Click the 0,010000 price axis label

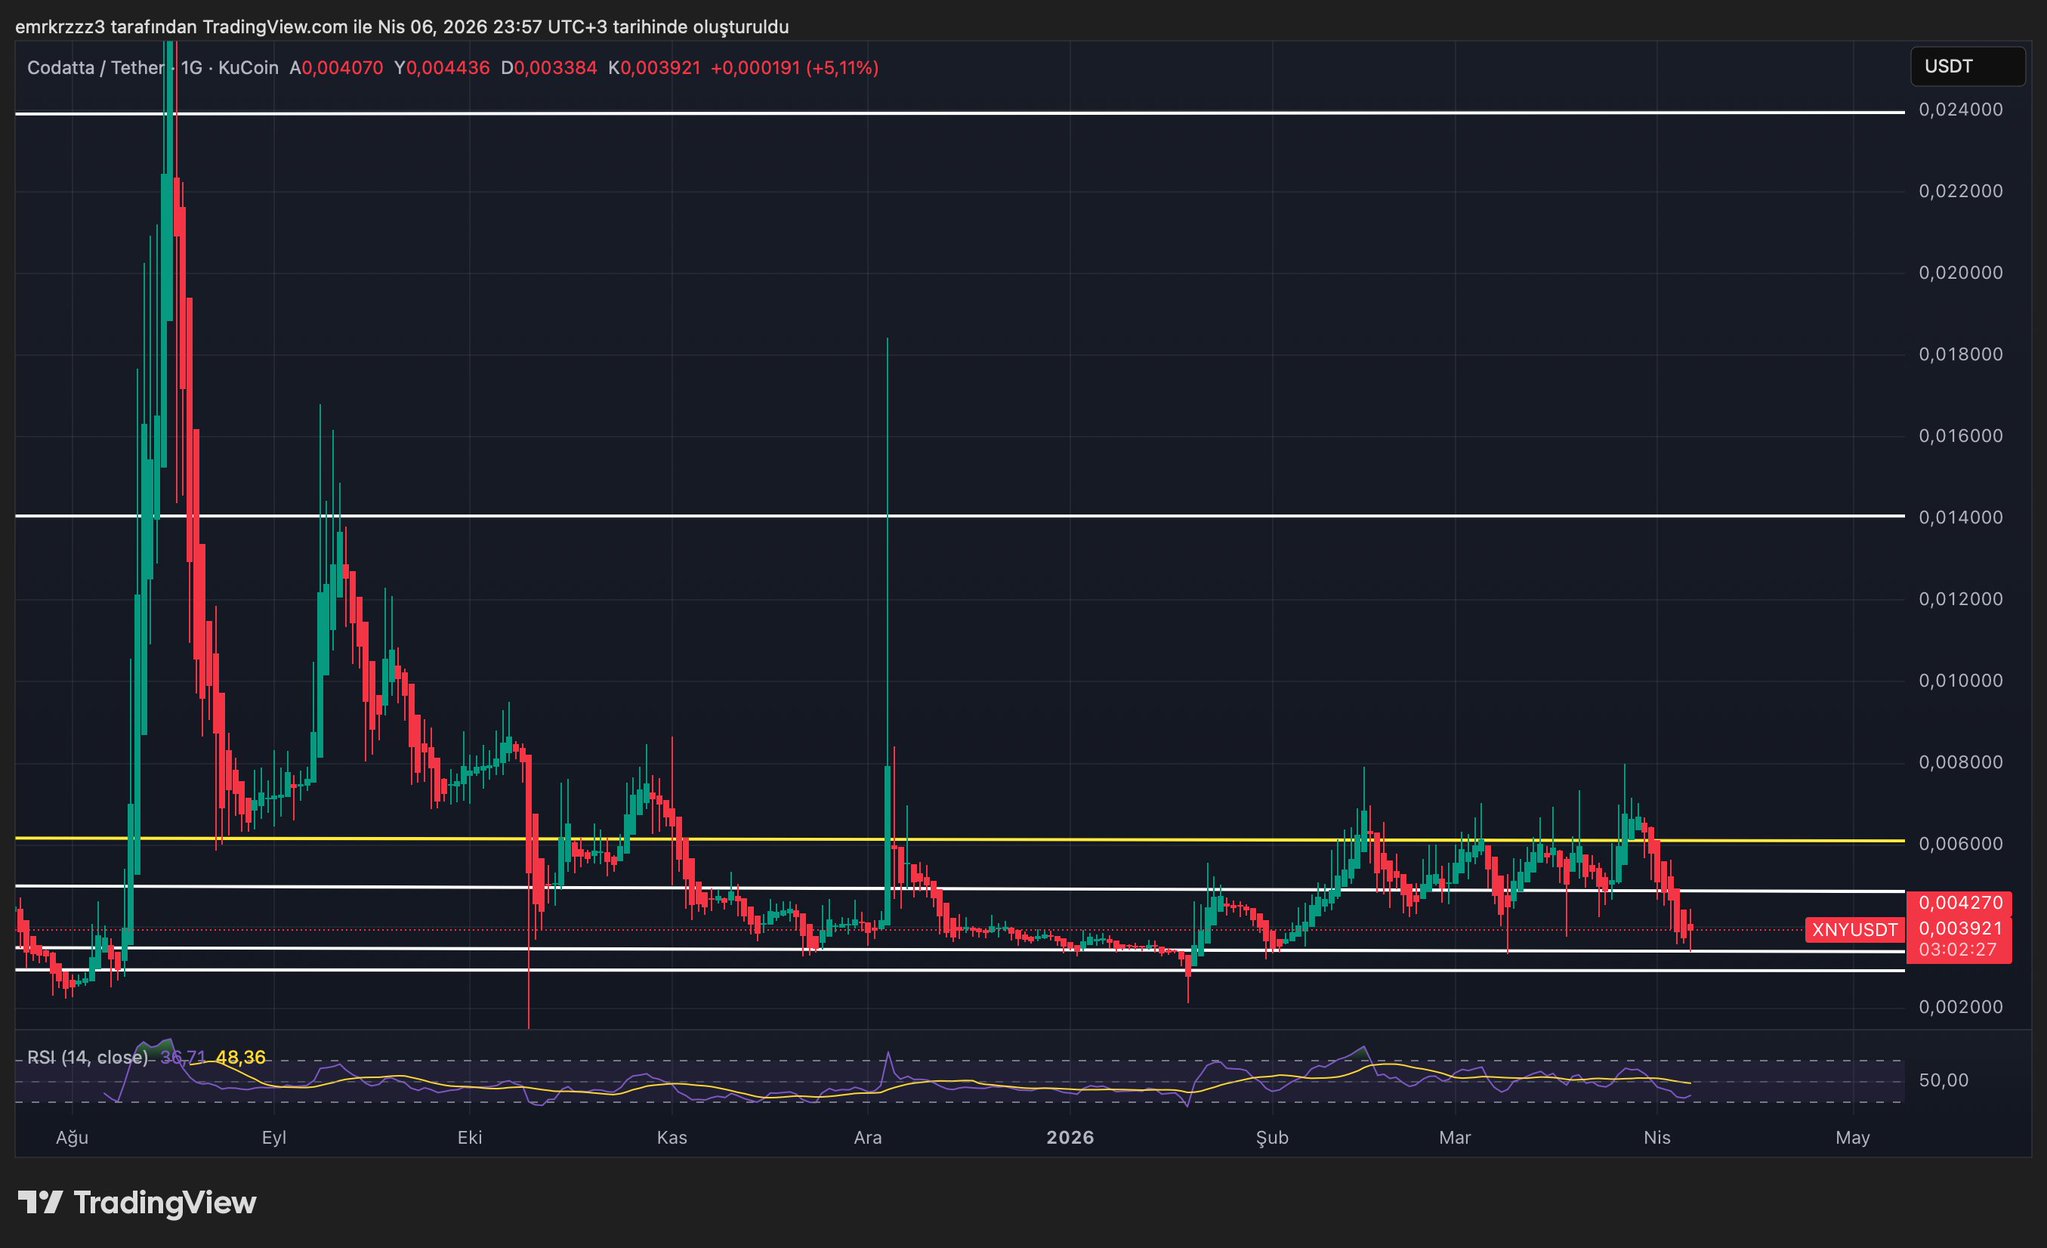click(x=1960, y=681)
